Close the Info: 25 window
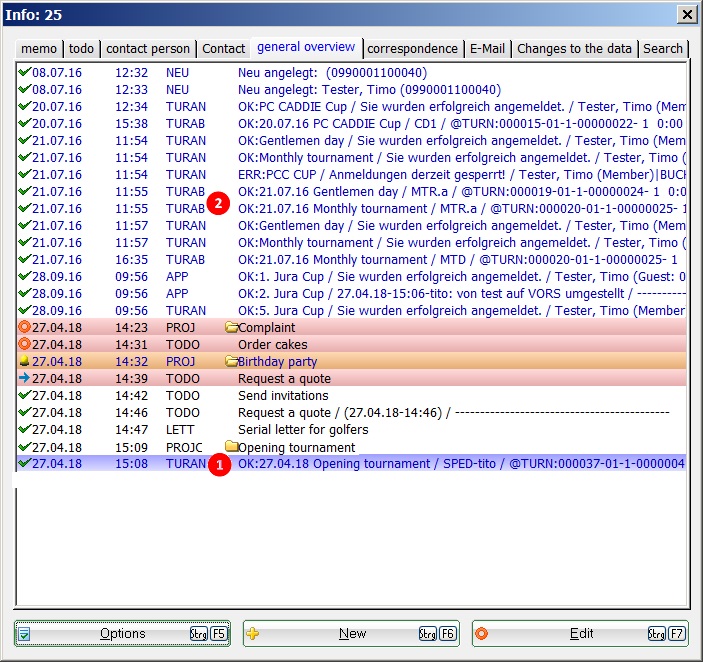The width and height of the screenshot is (703, 662). point(686,14)
